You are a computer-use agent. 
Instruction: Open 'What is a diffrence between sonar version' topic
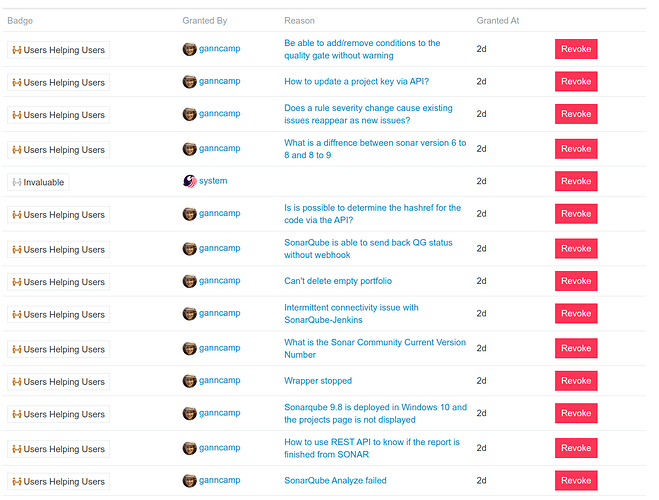click(375, 149)
